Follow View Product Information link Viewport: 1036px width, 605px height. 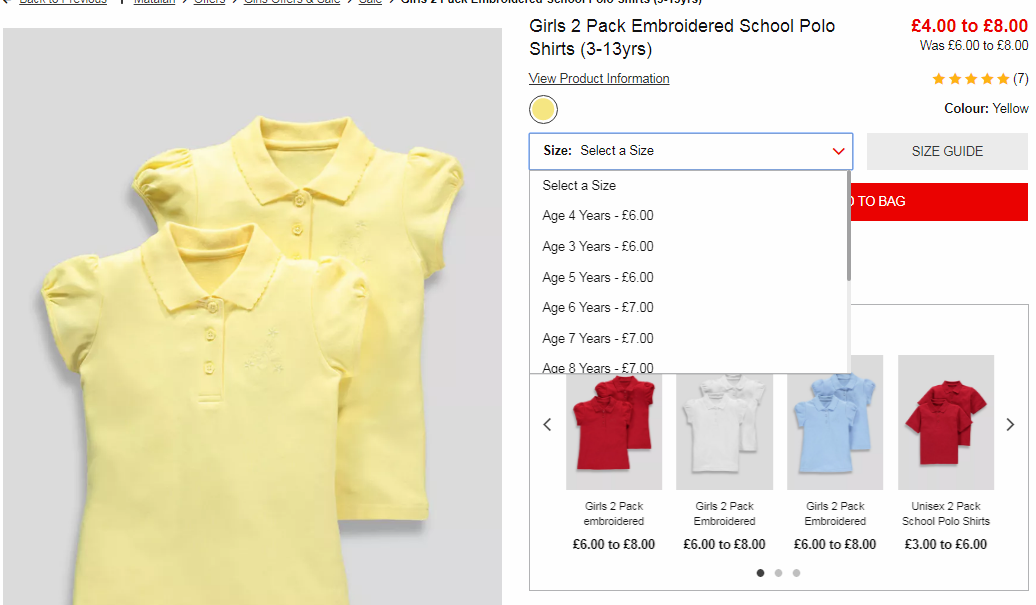coord(599,79)
